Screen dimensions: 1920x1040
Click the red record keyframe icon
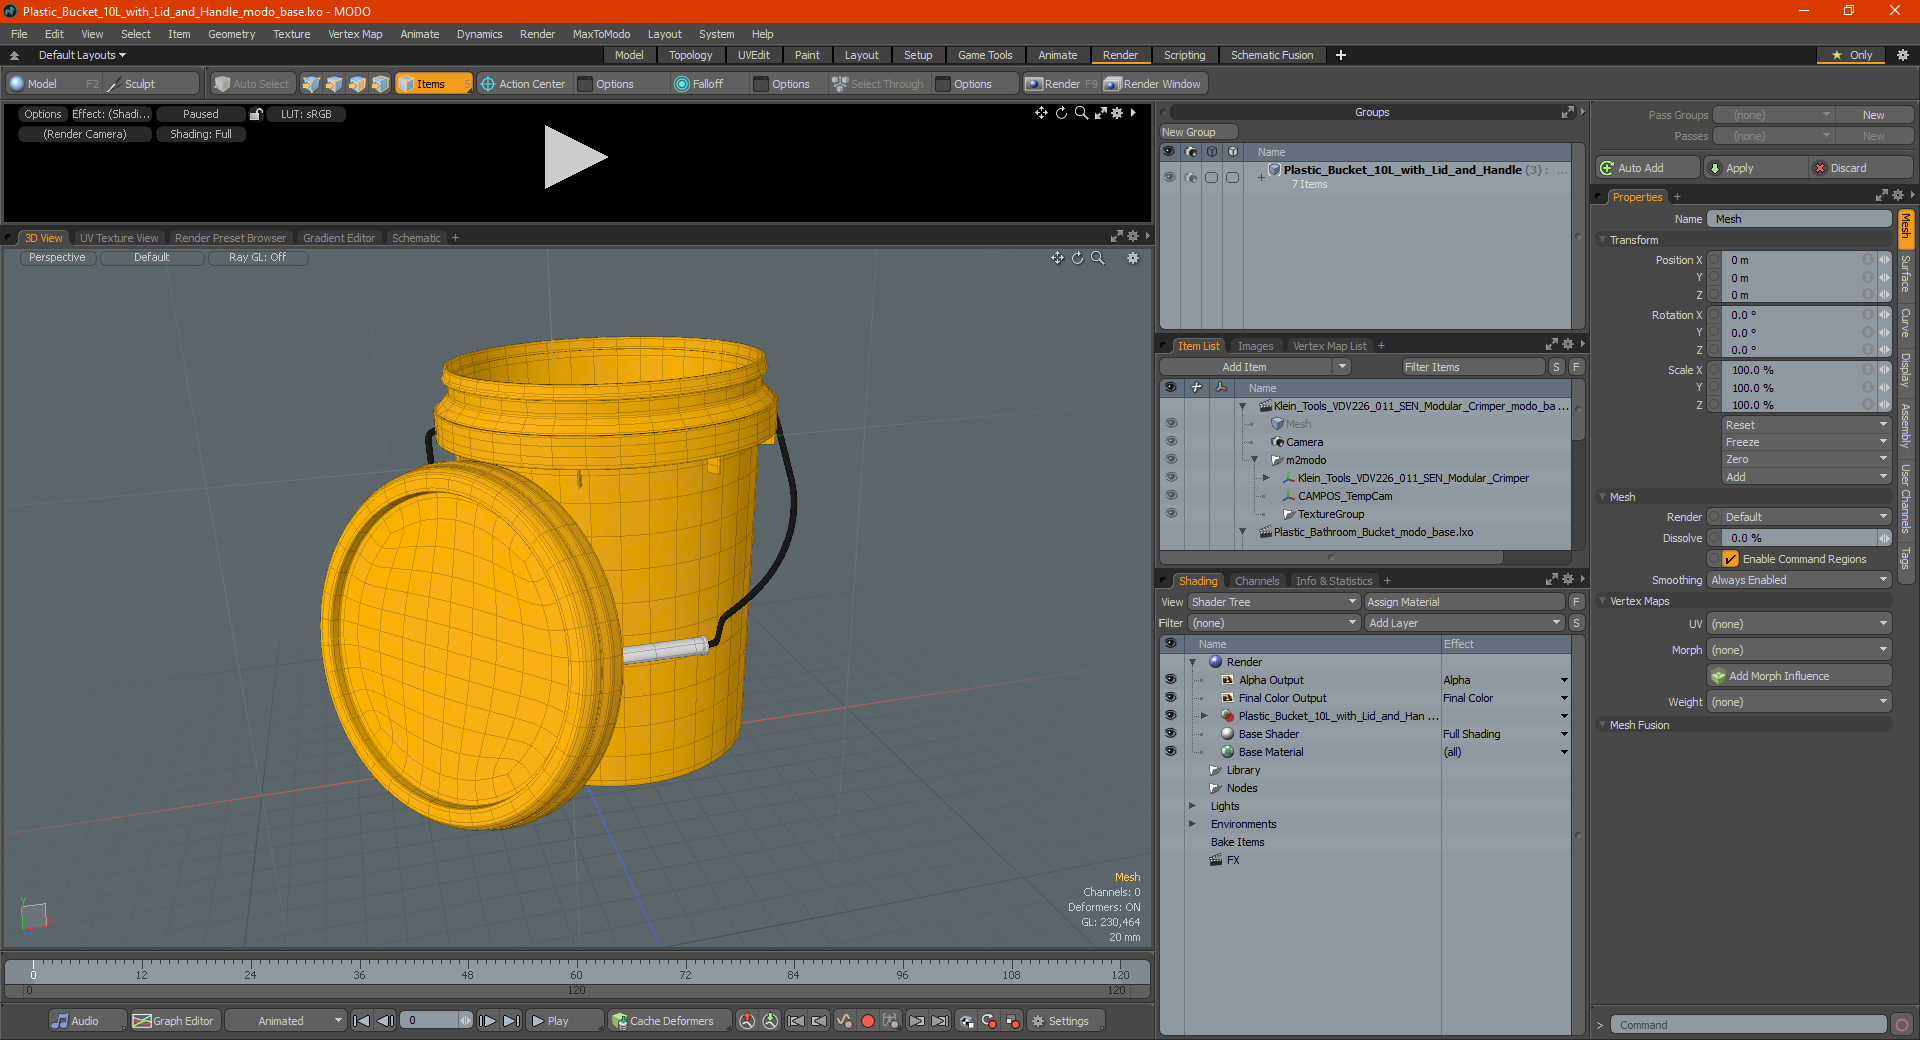(x=868, y=1021)
